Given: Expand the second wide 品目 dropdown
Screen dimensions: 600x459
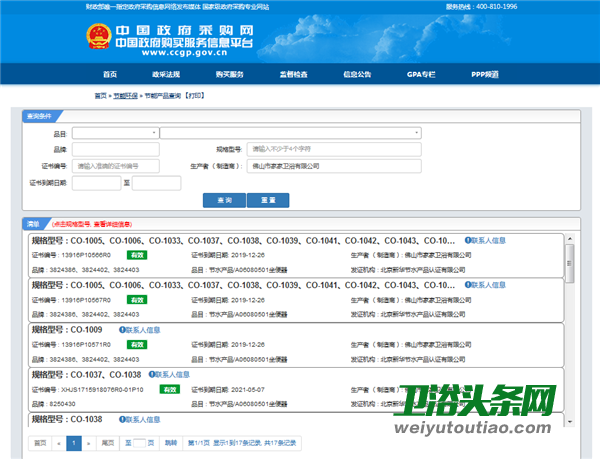Looking at the screenshot, I should coord(290,132).
